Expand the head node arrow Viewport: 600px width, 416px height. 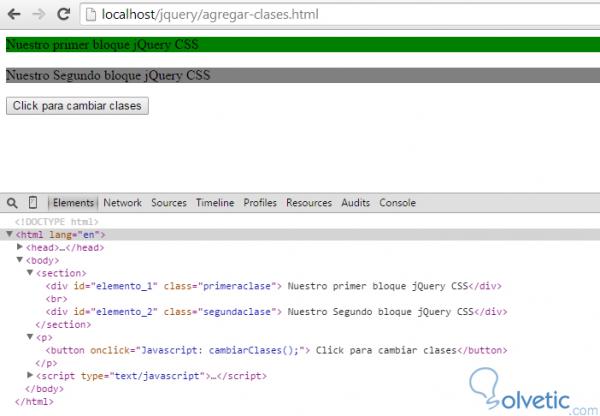click(20, 247)
